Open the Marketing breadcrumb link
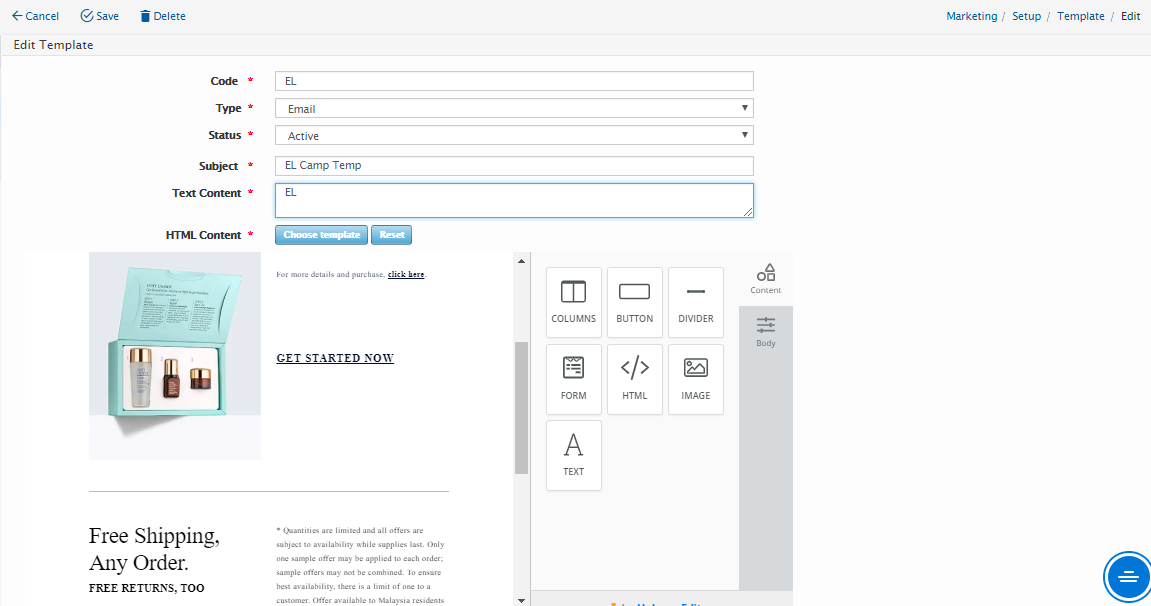Screen dimensions: 1151x606 pos(971,16)
